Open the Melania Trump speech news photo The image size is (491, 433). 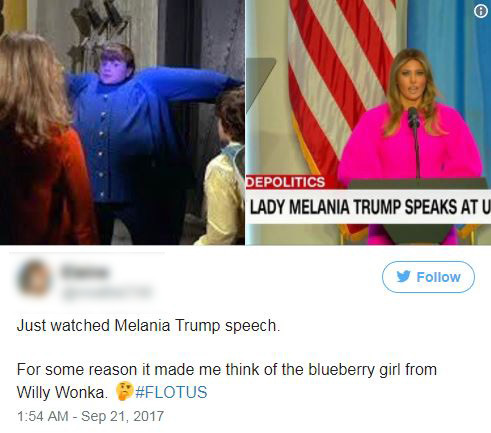pyautogui.click(x=369, y=122)
